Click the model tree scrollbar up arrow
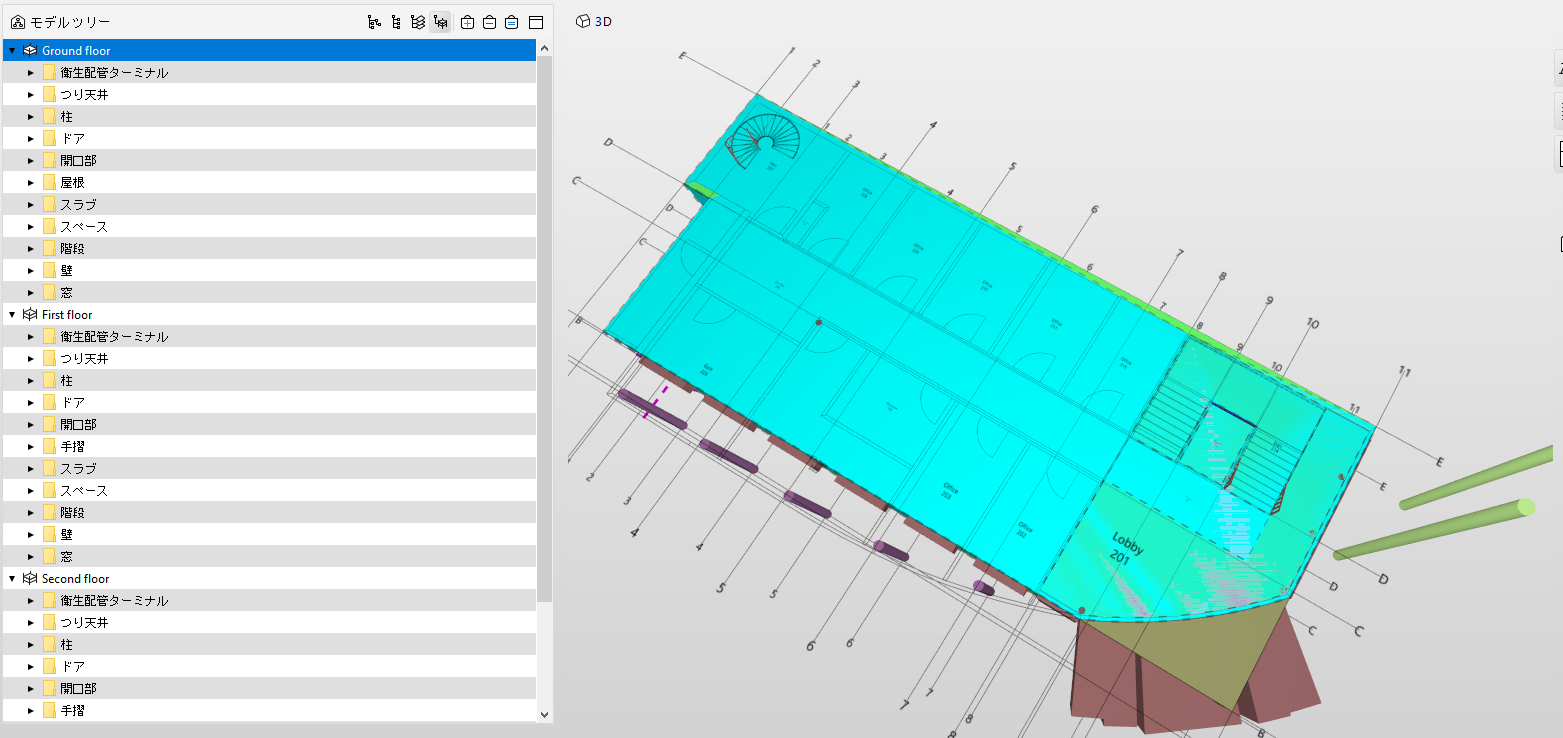Image resolution: width=1563 pixels, height=738 pixels. click(x=545, y=47)
